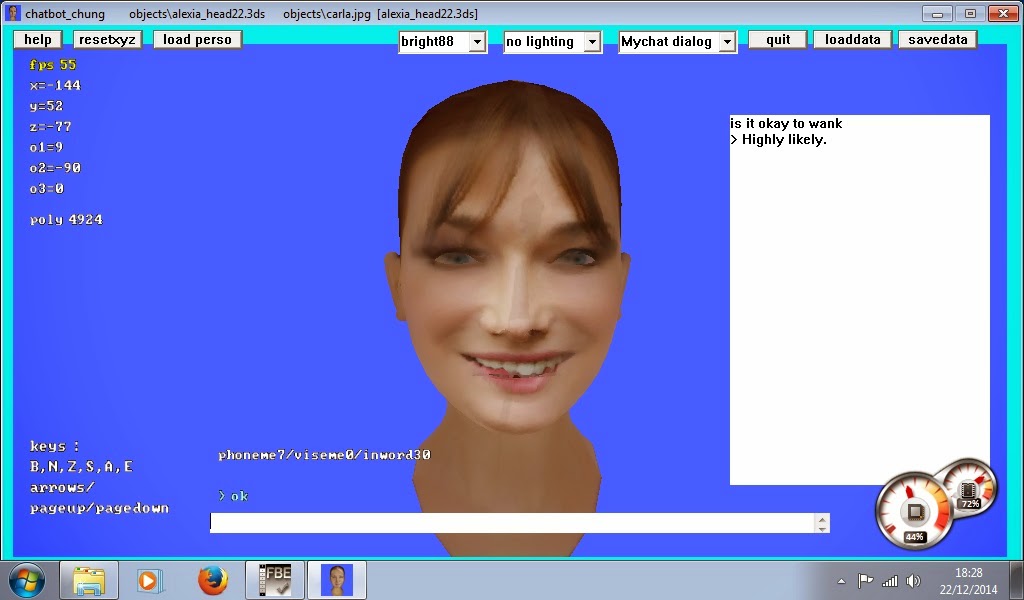This screenshot has height=600, width=1024.
Task: Click the fps 55 readout
Action: [x=53, y=65]
